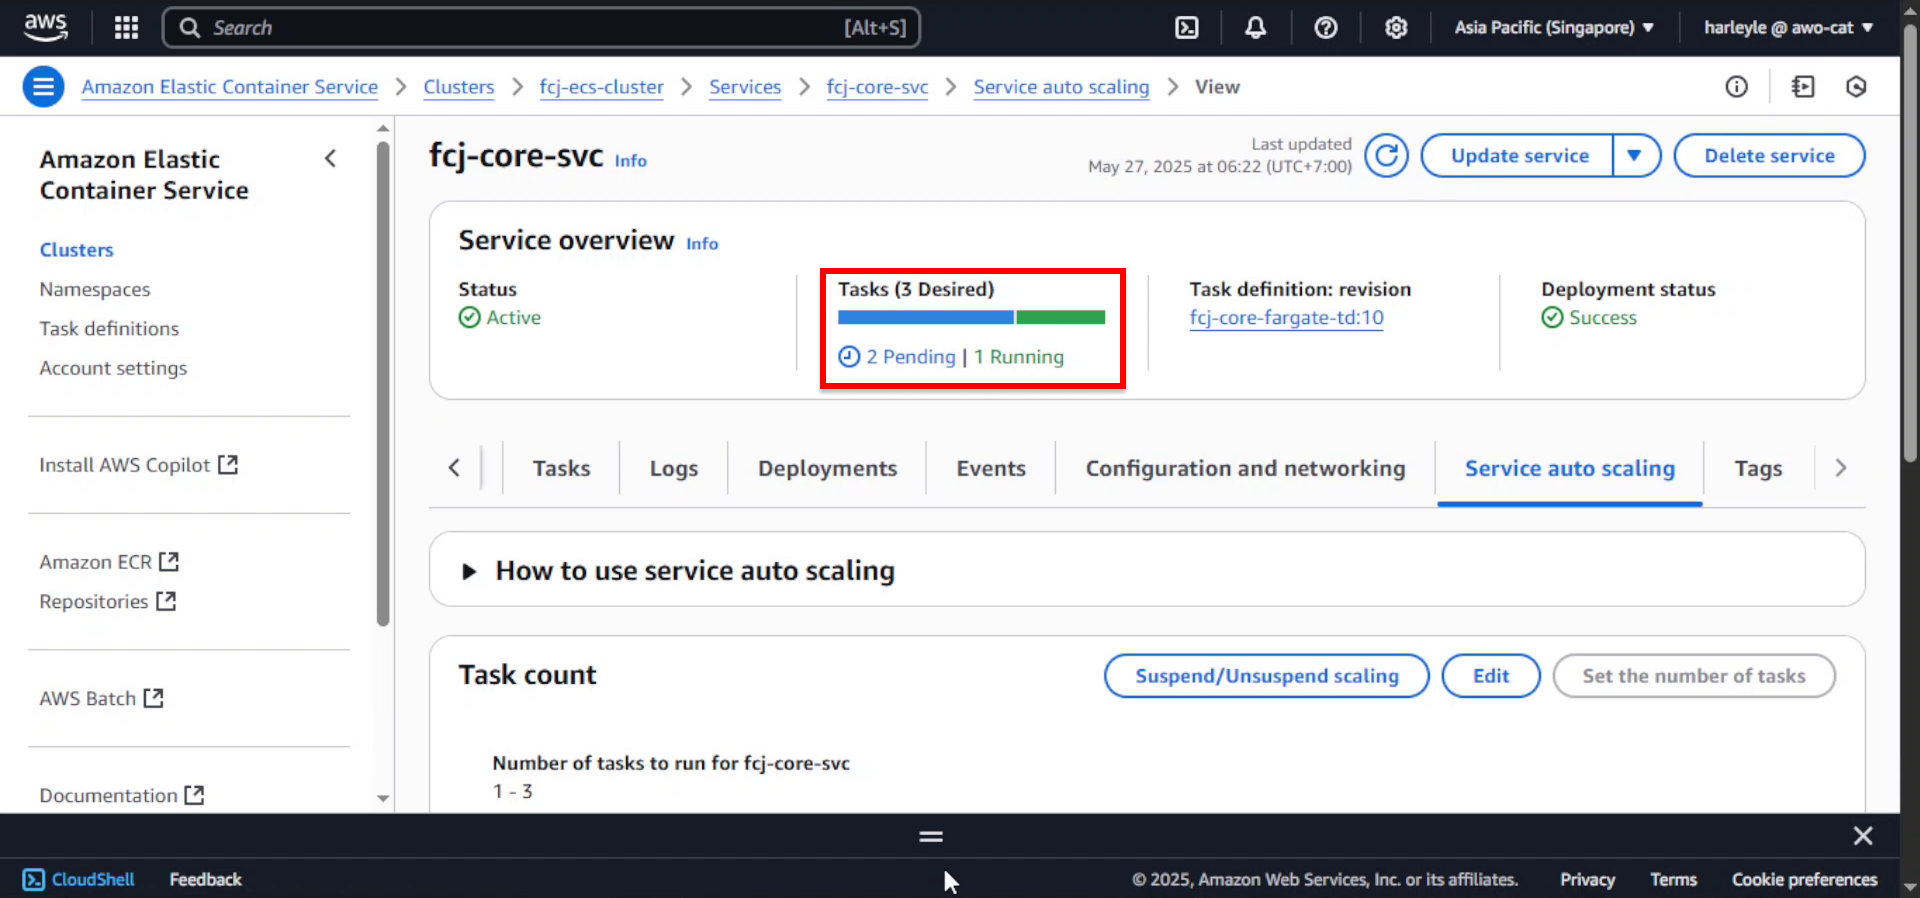Click the sidebar scroll up arrow

point(383,128)
